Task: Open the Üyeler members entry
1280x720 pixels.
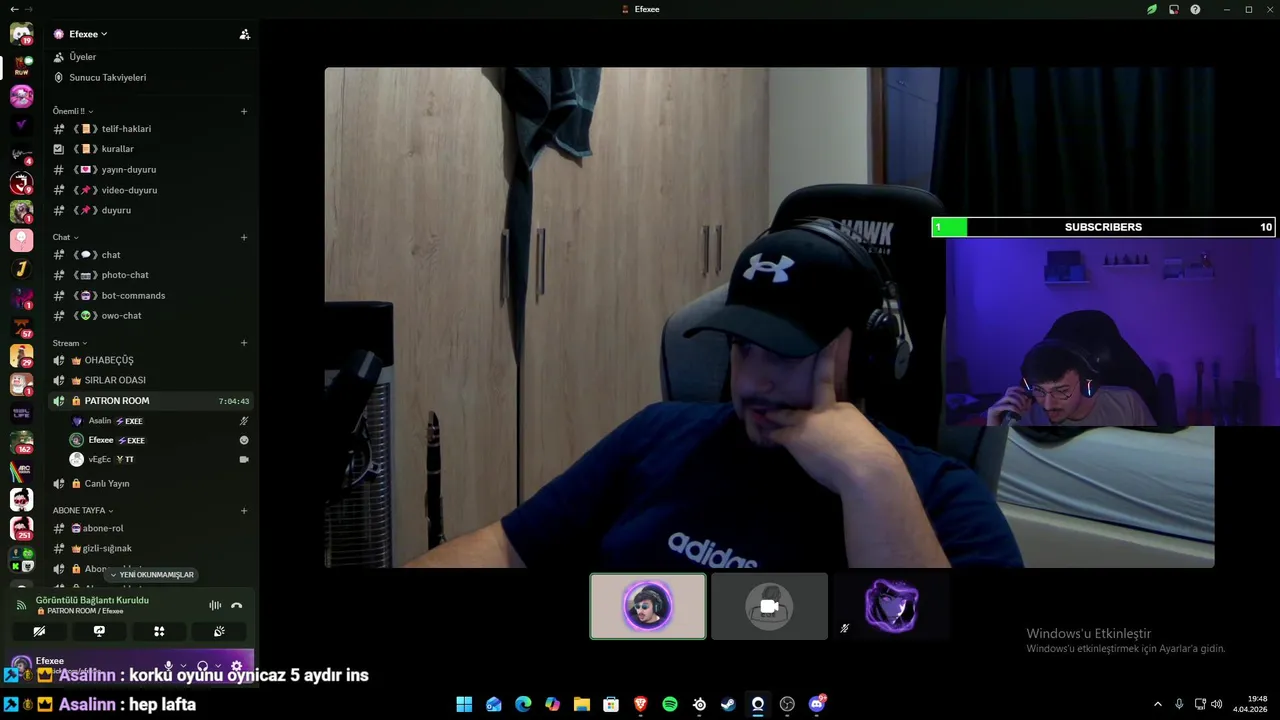Action: click(150, 57)
